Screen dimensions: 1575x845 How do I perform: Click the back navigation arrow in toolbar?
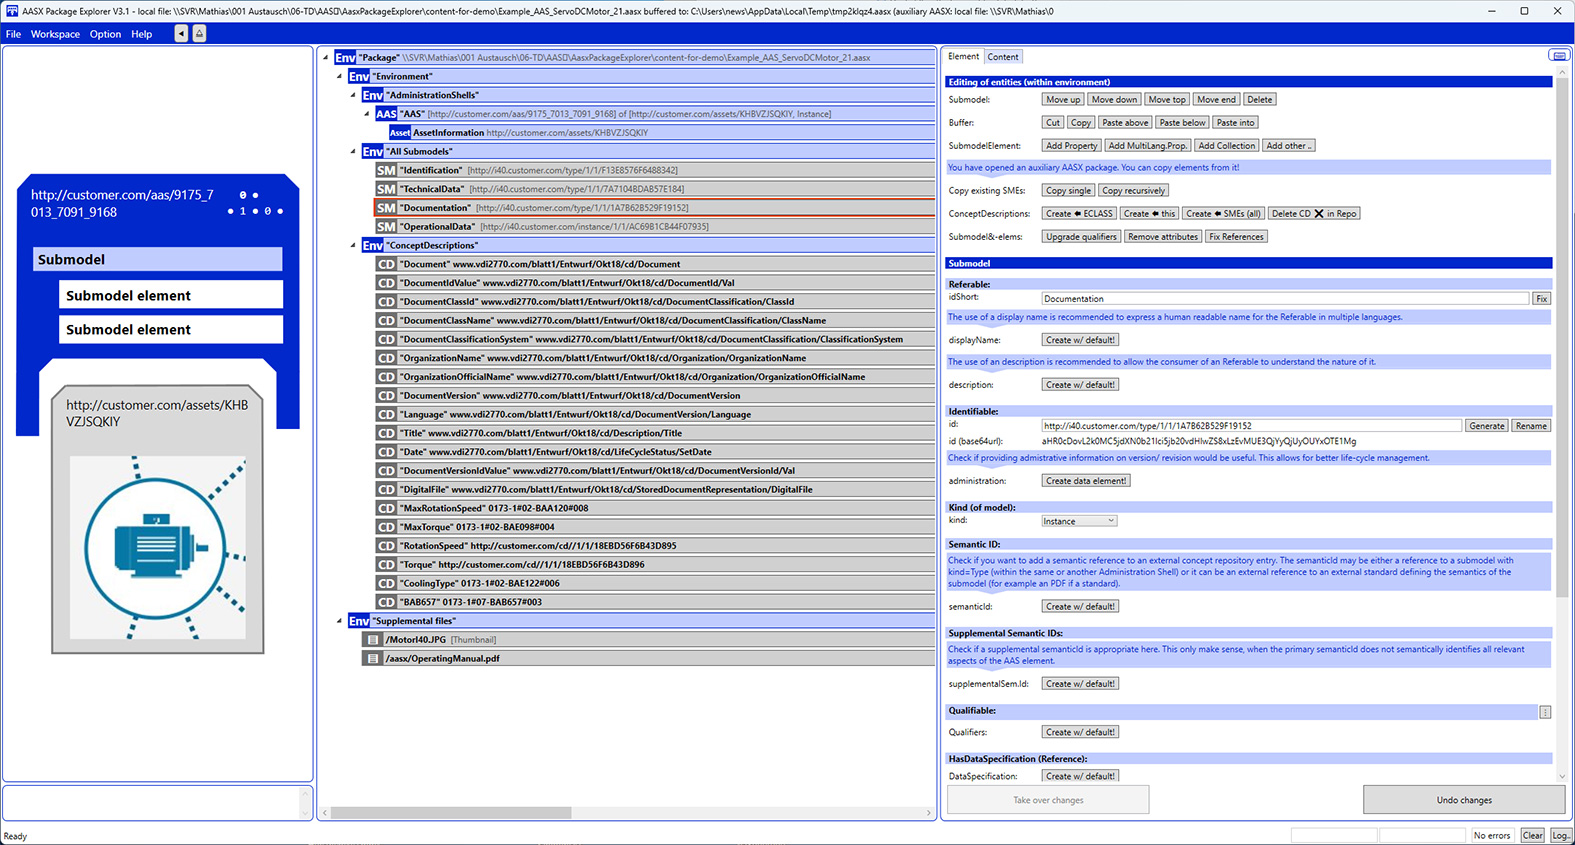point(181,34)
